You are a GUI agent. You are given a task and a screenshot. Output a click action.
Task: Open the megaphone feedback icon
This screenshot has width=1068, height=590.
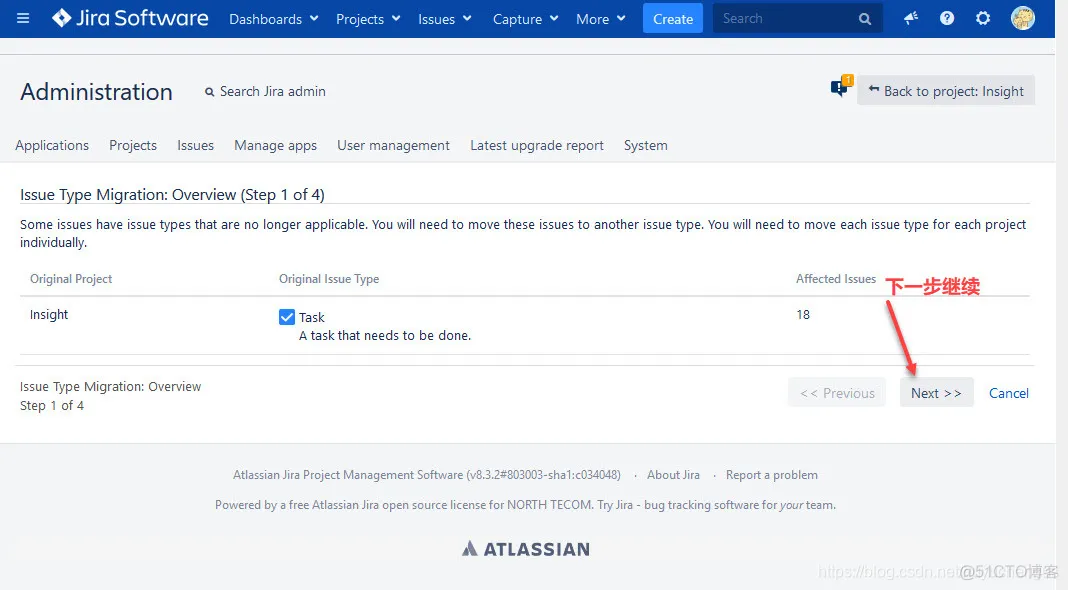tap(911, 18)
